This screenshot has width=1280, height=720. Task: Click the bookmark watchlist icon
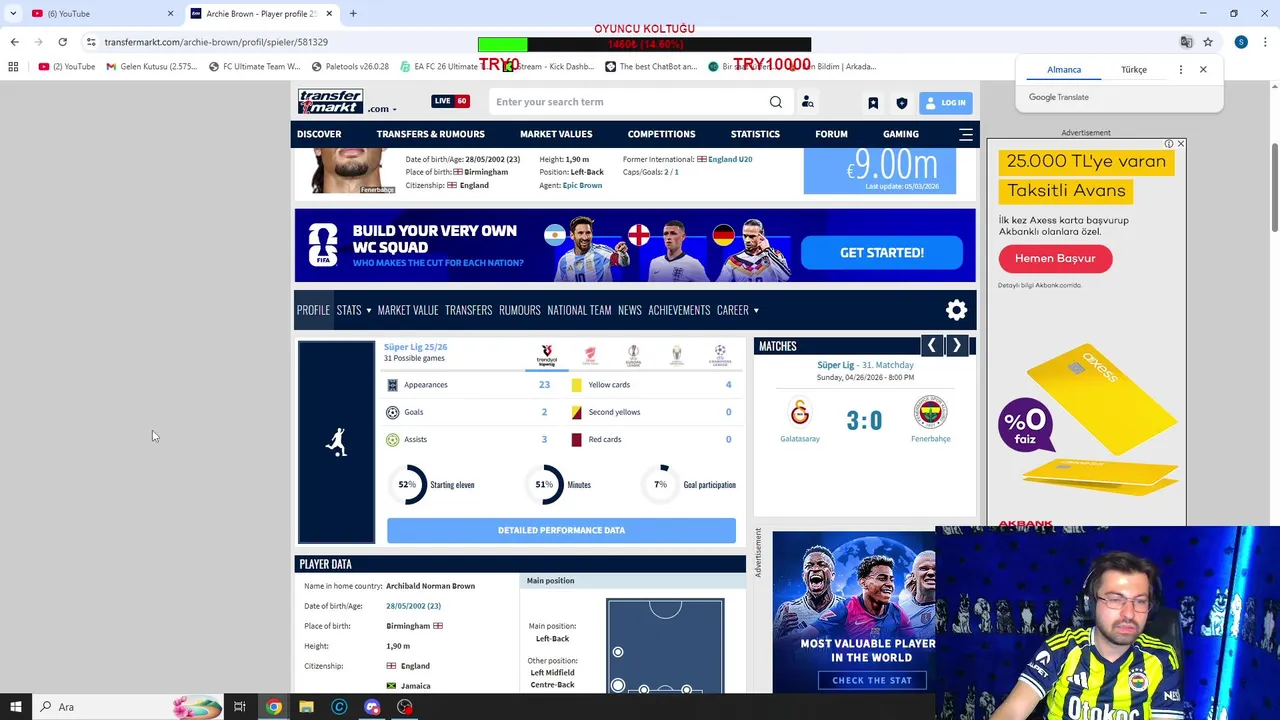873,103
